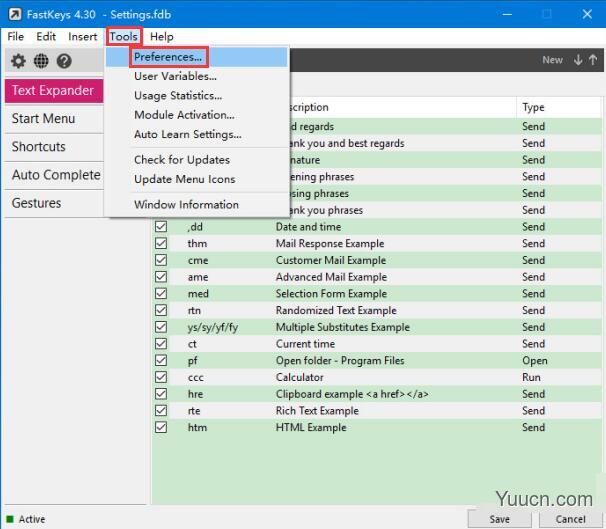Click the Date and time description
Screen dimensions: 606x529
[x=308, y=227]
